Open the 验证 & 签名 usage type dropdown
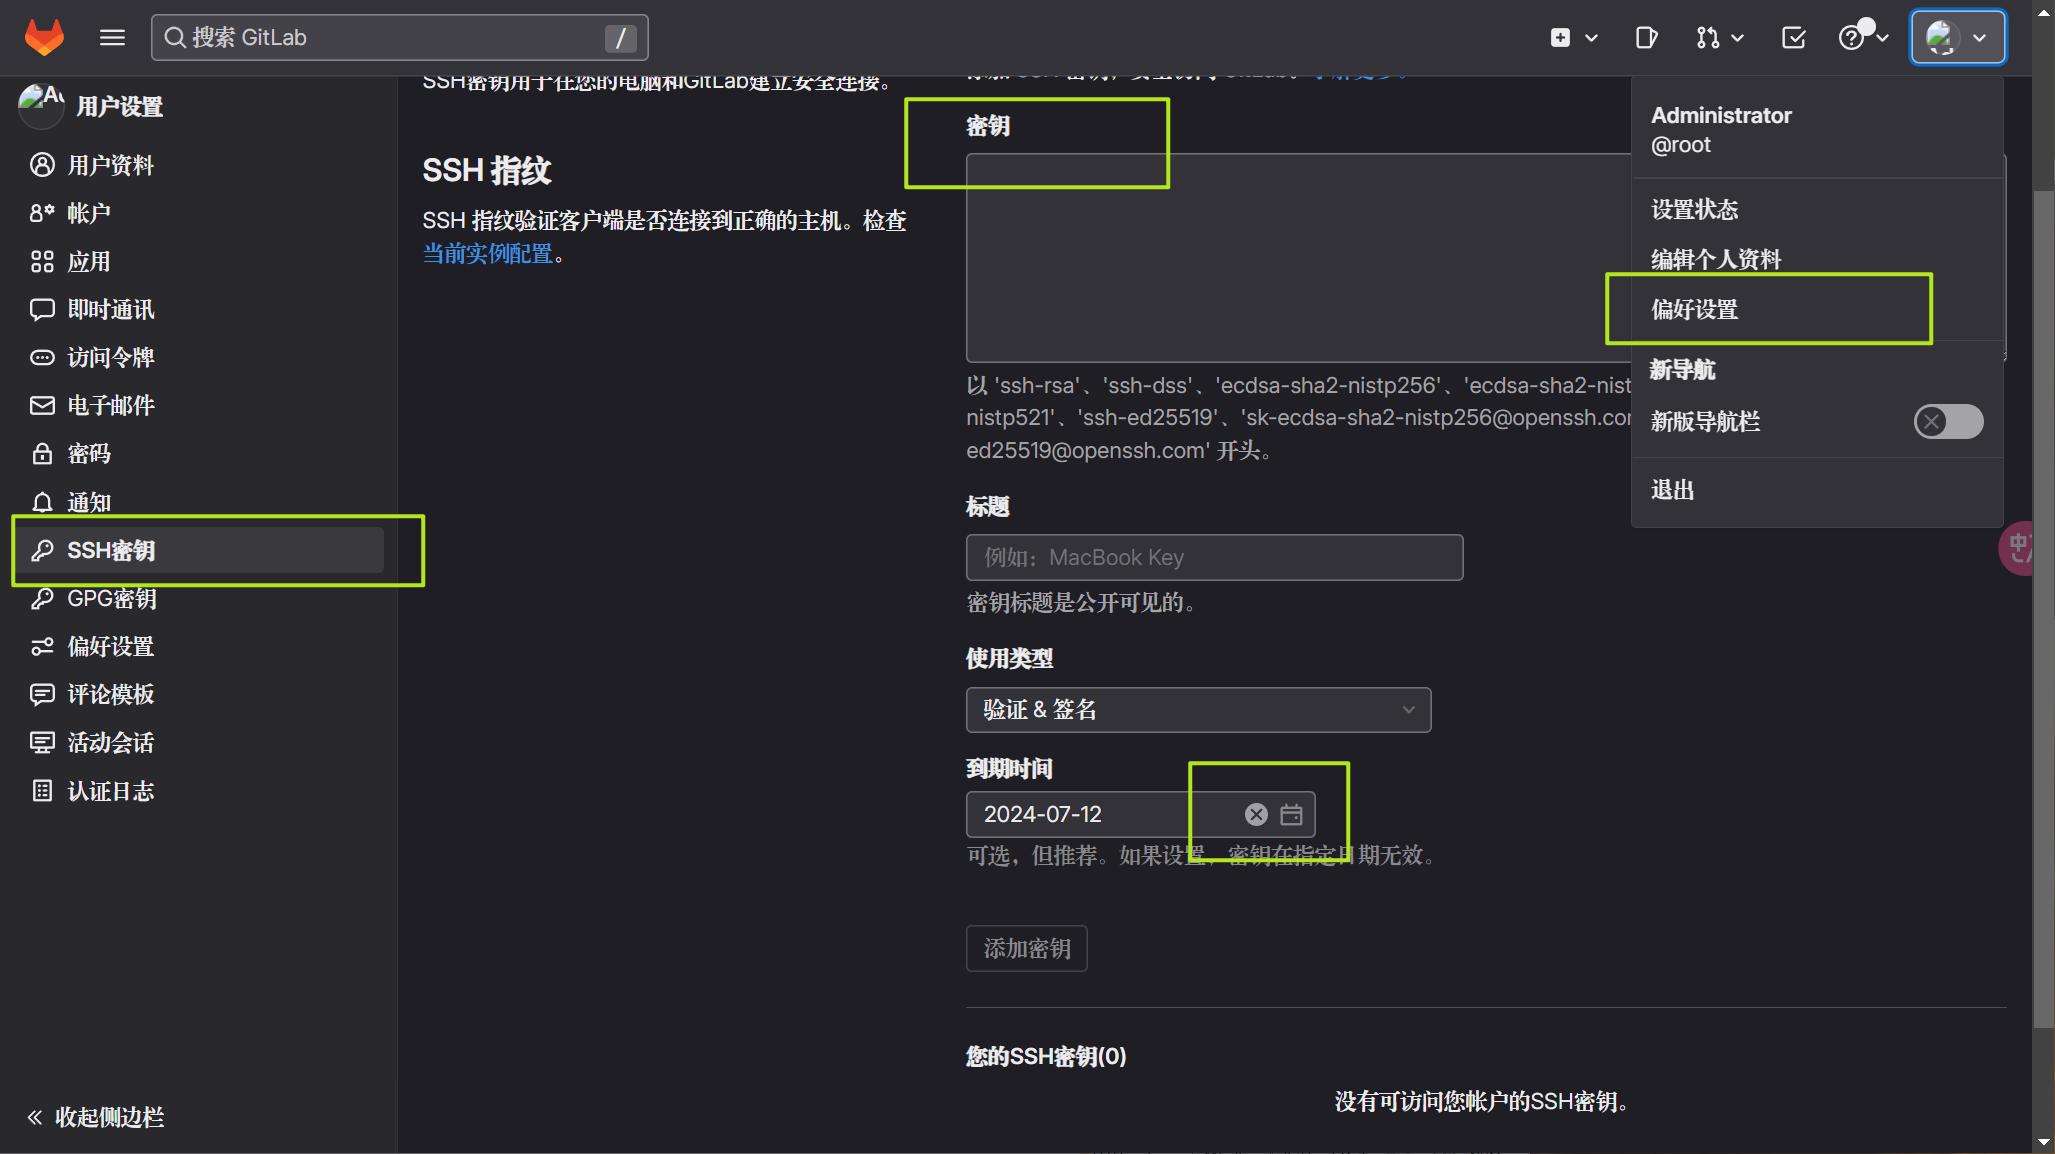The width and height of the screenshot is (2055, 1154). 1197,709
